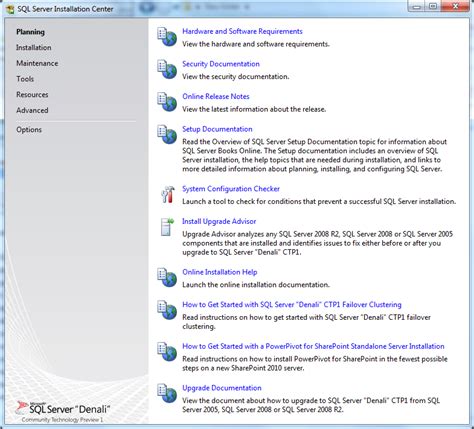Image resolution: width=474 pixels, height=429 pixels.
Task: Click 'View the latest information about the release.'
Action: (254, 109)
